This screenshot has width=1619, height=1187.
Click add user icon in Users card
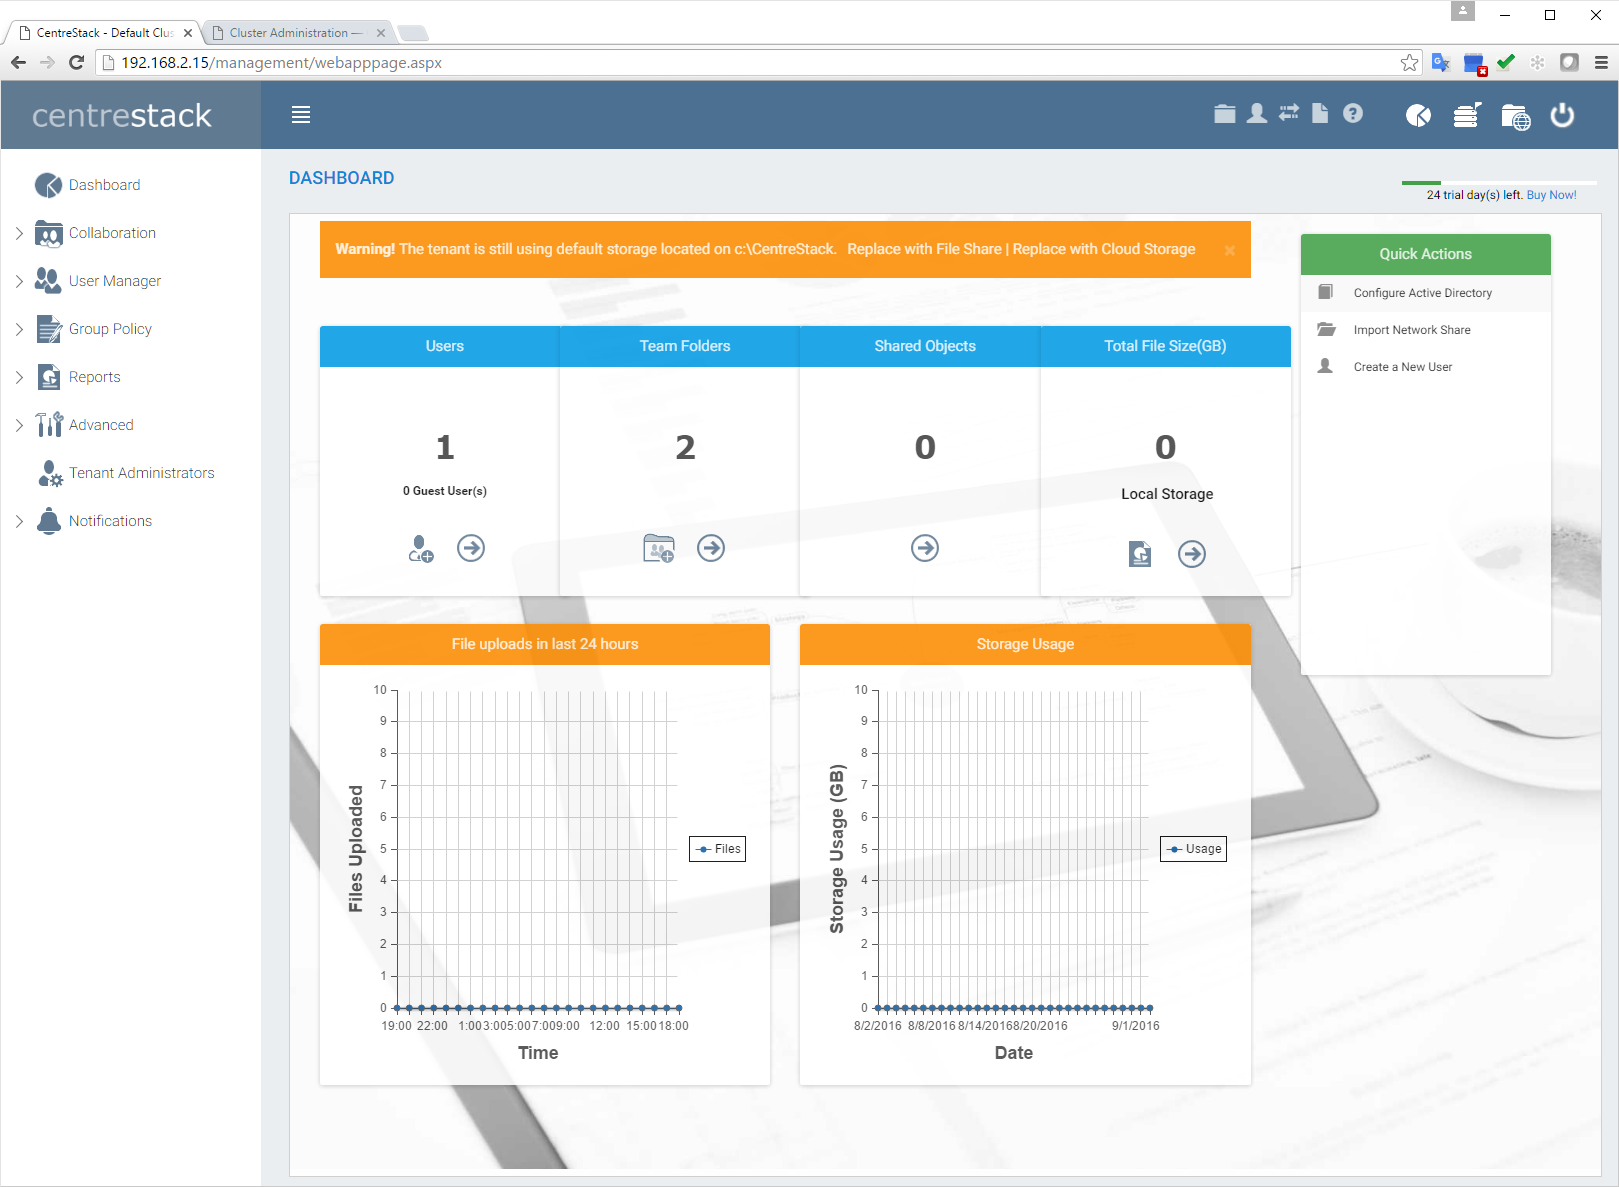click(x=421, y=548)
